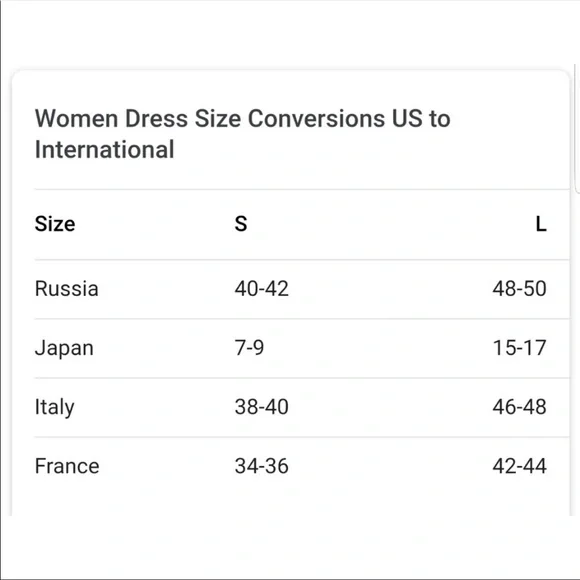The height and width of the screenshot is (580, 580).
Task: Click the S size column header
Action: (241, 224)
